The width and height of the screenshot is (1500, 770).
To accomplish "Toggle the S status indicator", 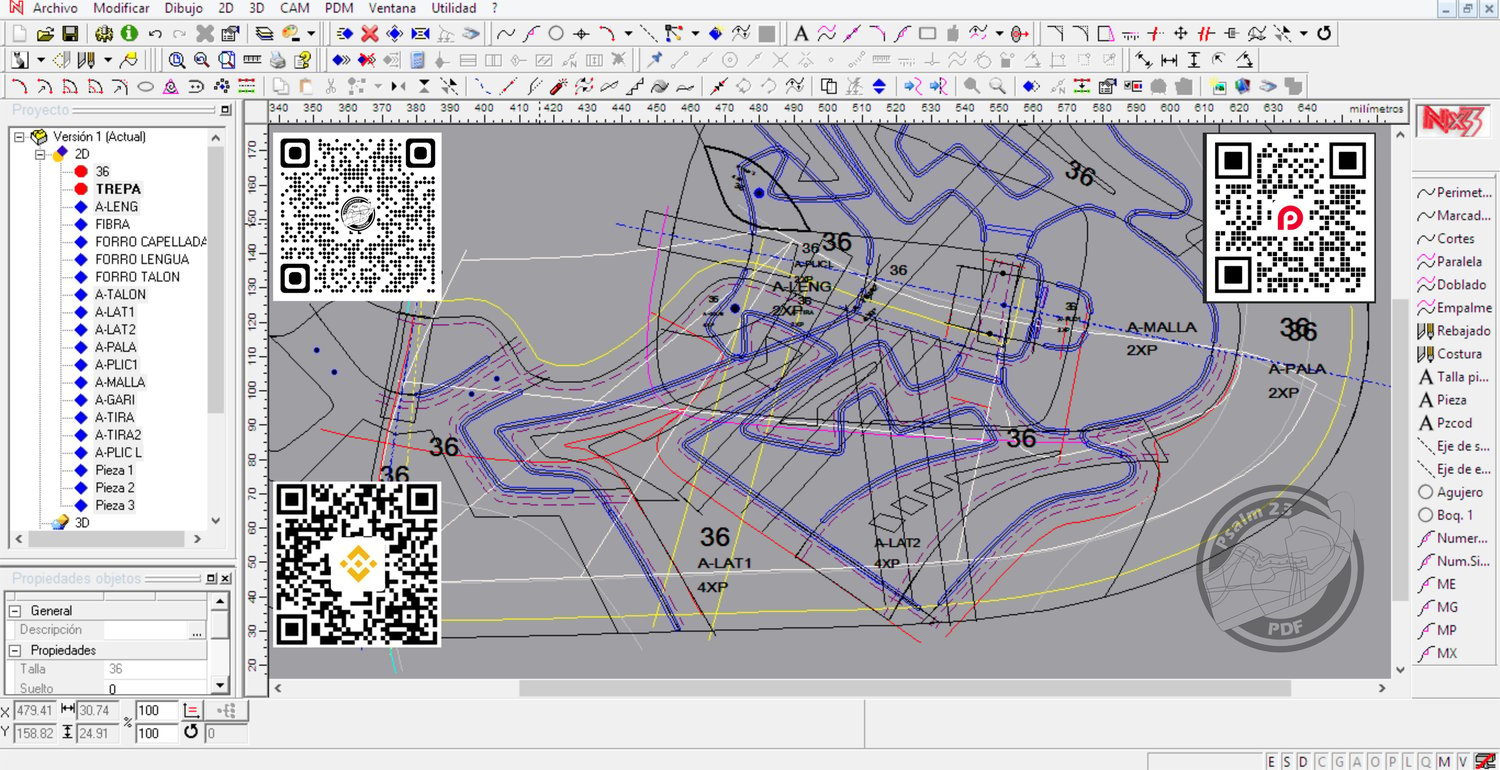I will (1287, 761).
